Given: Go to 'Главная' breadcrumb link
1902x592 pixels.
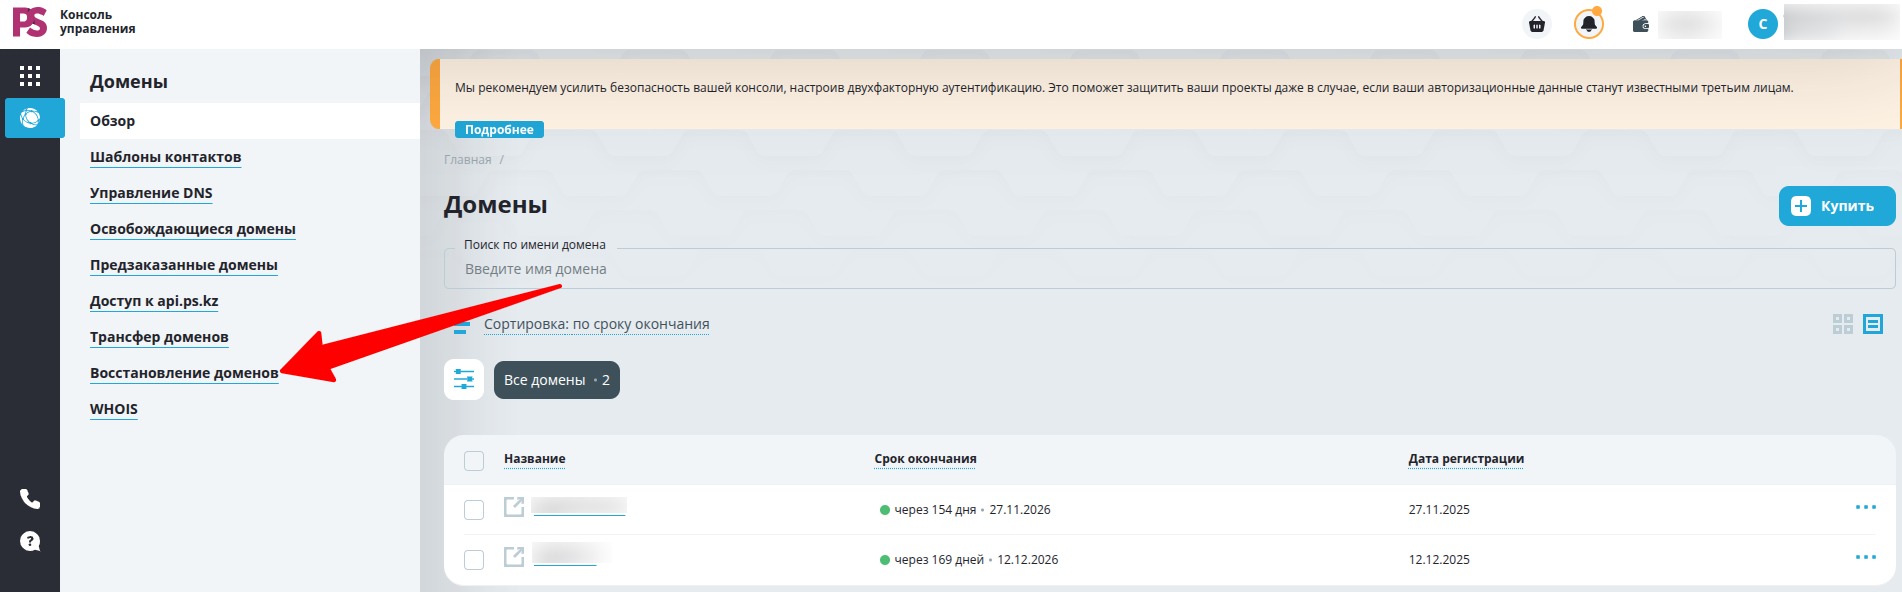Looking at the screenshot, I should 468,160.
